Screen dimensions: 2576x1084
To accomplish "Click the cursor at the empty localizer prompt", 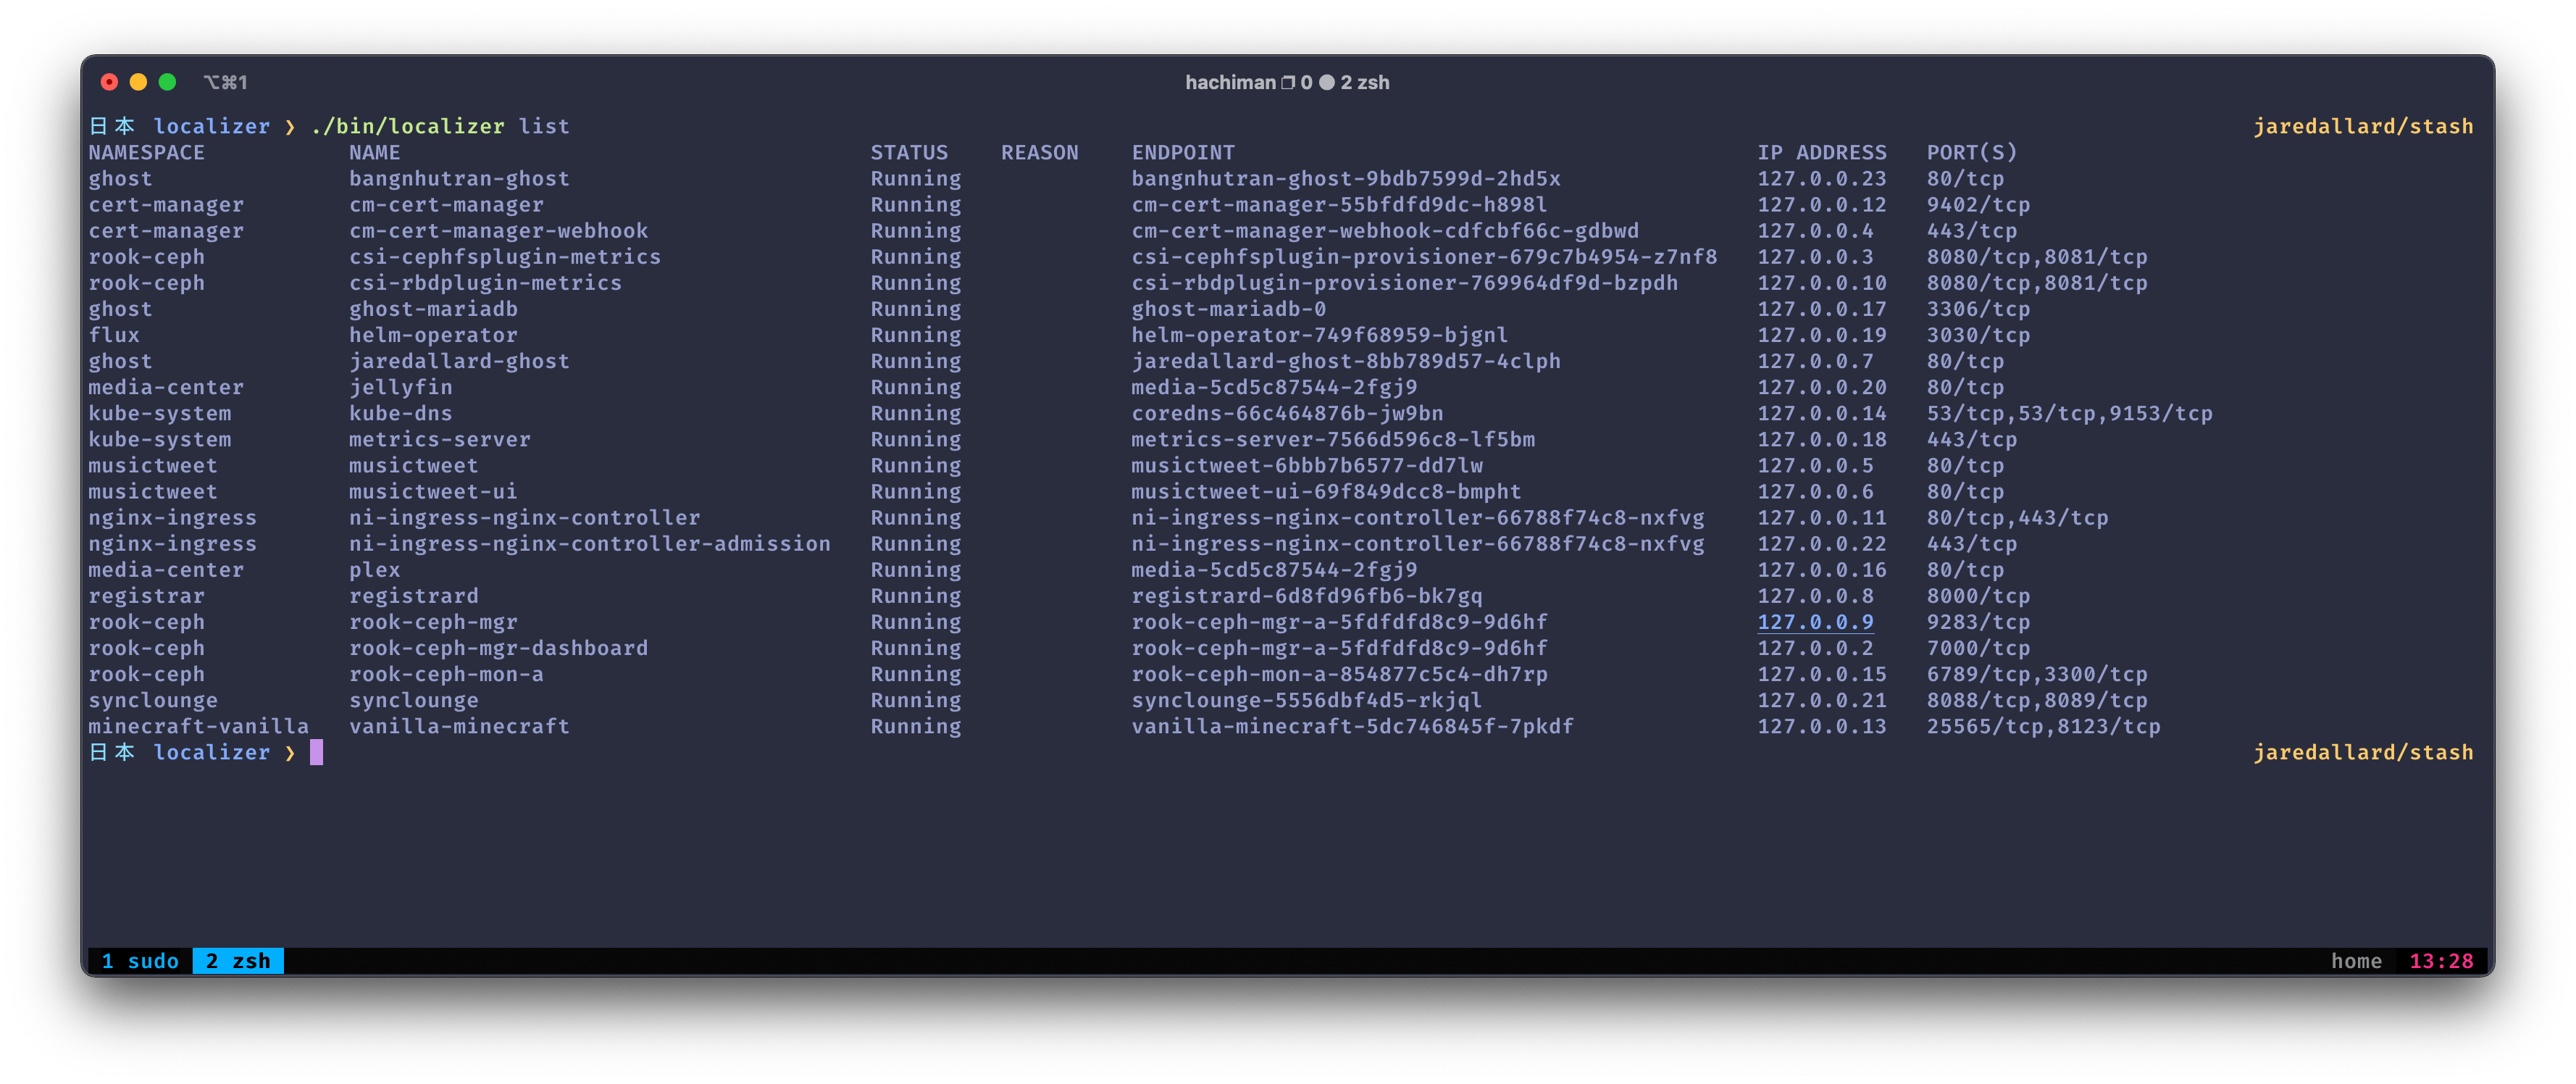I will click(x=316, y=752).
